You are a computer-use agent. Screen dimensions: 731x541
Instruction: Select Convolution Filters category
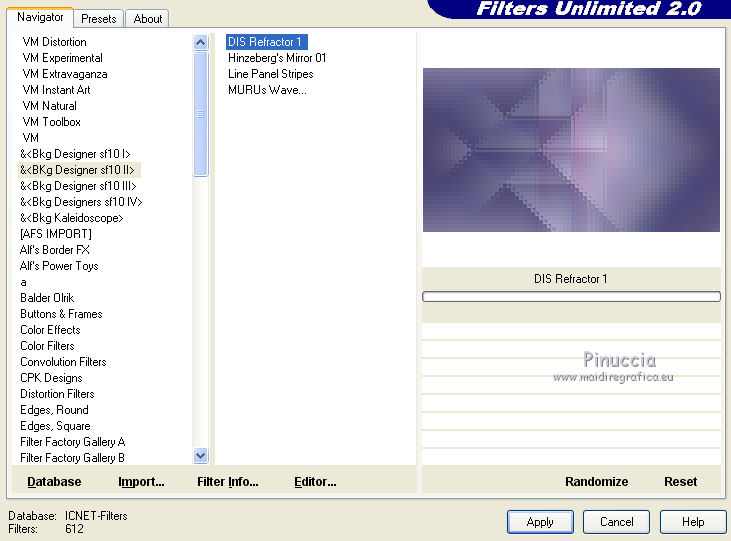coord(63,362)
